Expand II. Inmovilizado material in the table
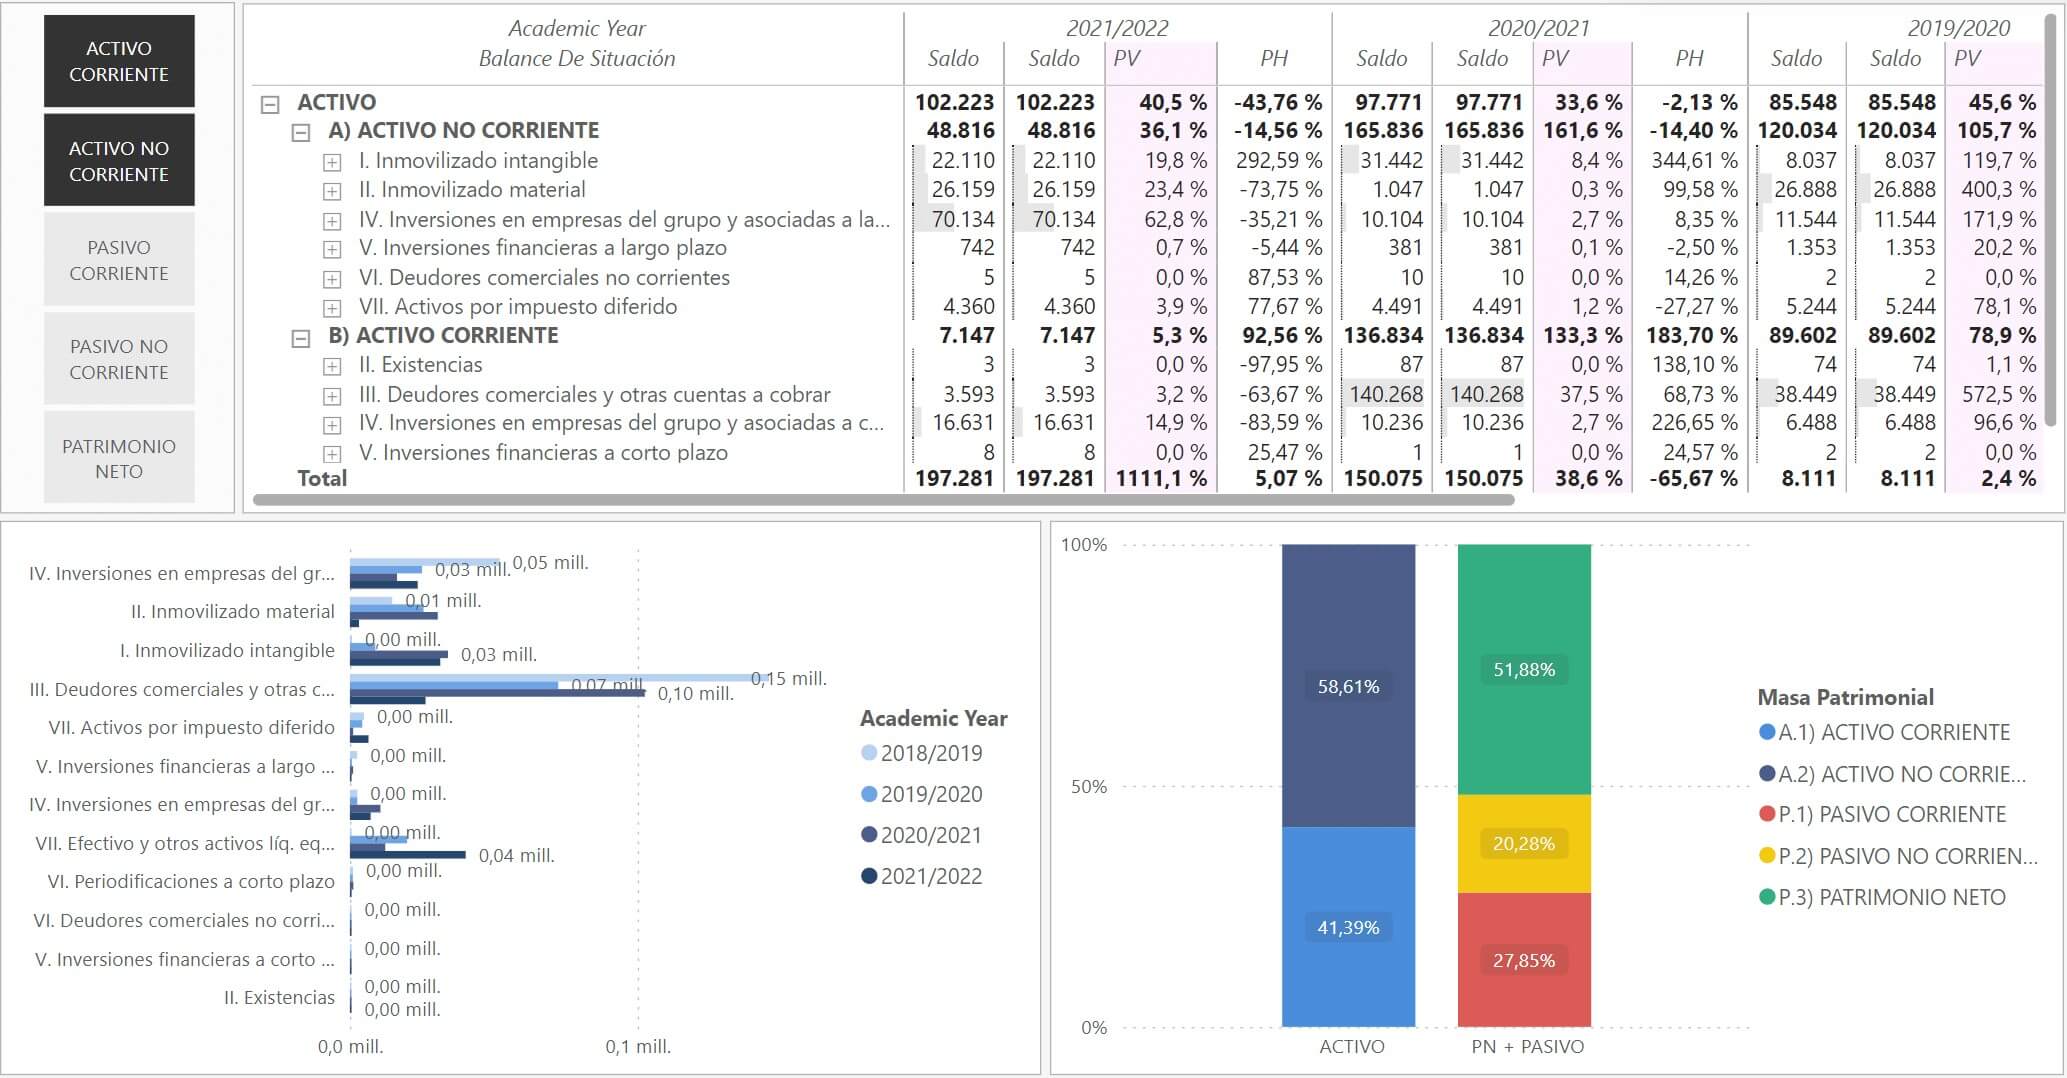2067x1078 pixels. pos(332,191)
